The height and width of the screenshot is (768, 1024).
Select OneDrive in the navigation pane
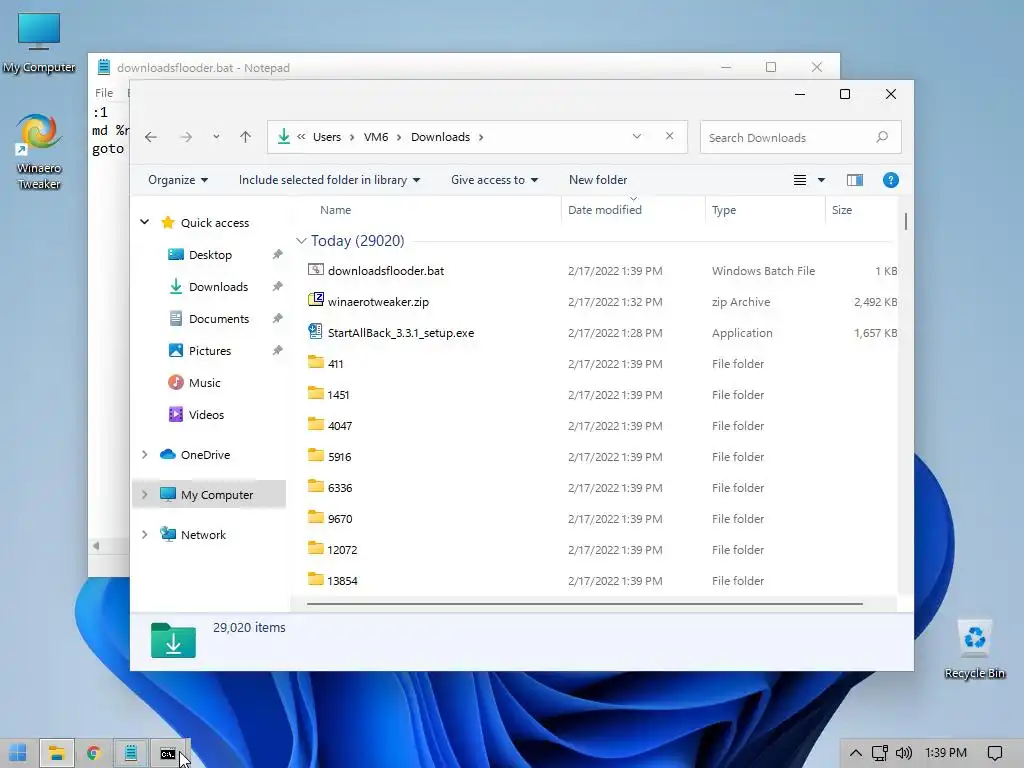point(205,455)
